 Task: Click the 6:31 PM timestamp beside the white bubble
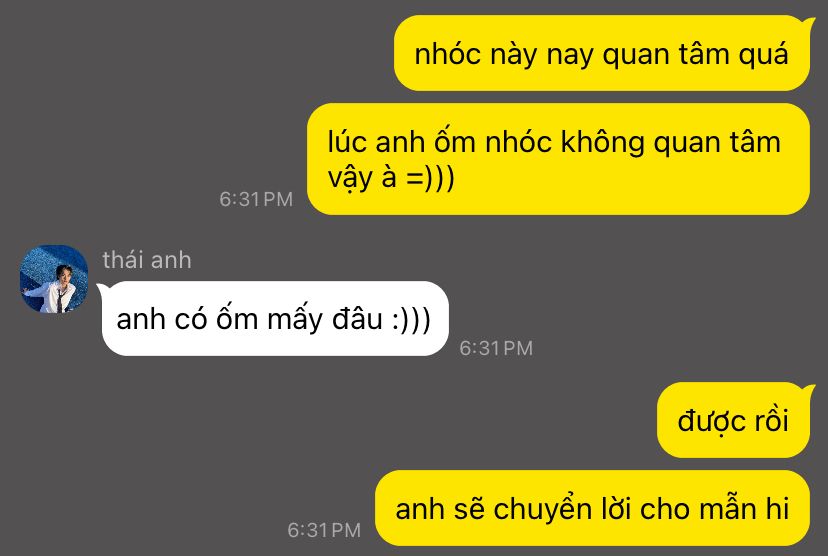pyautogui.click(x=496, y=348)
